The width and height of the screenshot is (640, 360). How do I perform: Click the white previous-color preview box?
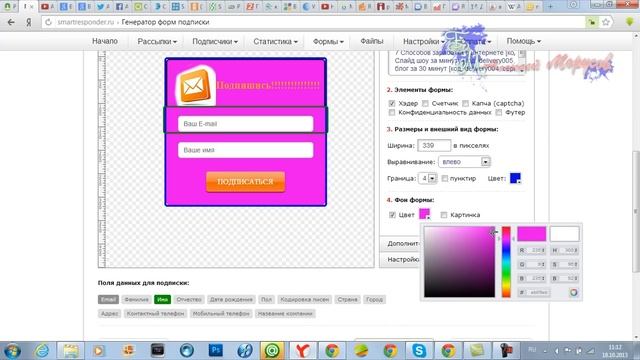point(564,234)
